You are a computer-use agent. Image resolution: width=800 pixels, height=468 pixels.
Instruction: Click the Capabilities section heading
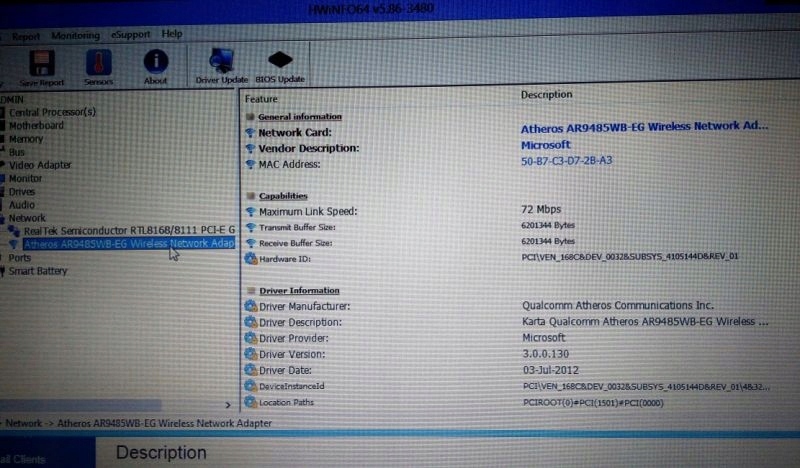coord(283,196)
